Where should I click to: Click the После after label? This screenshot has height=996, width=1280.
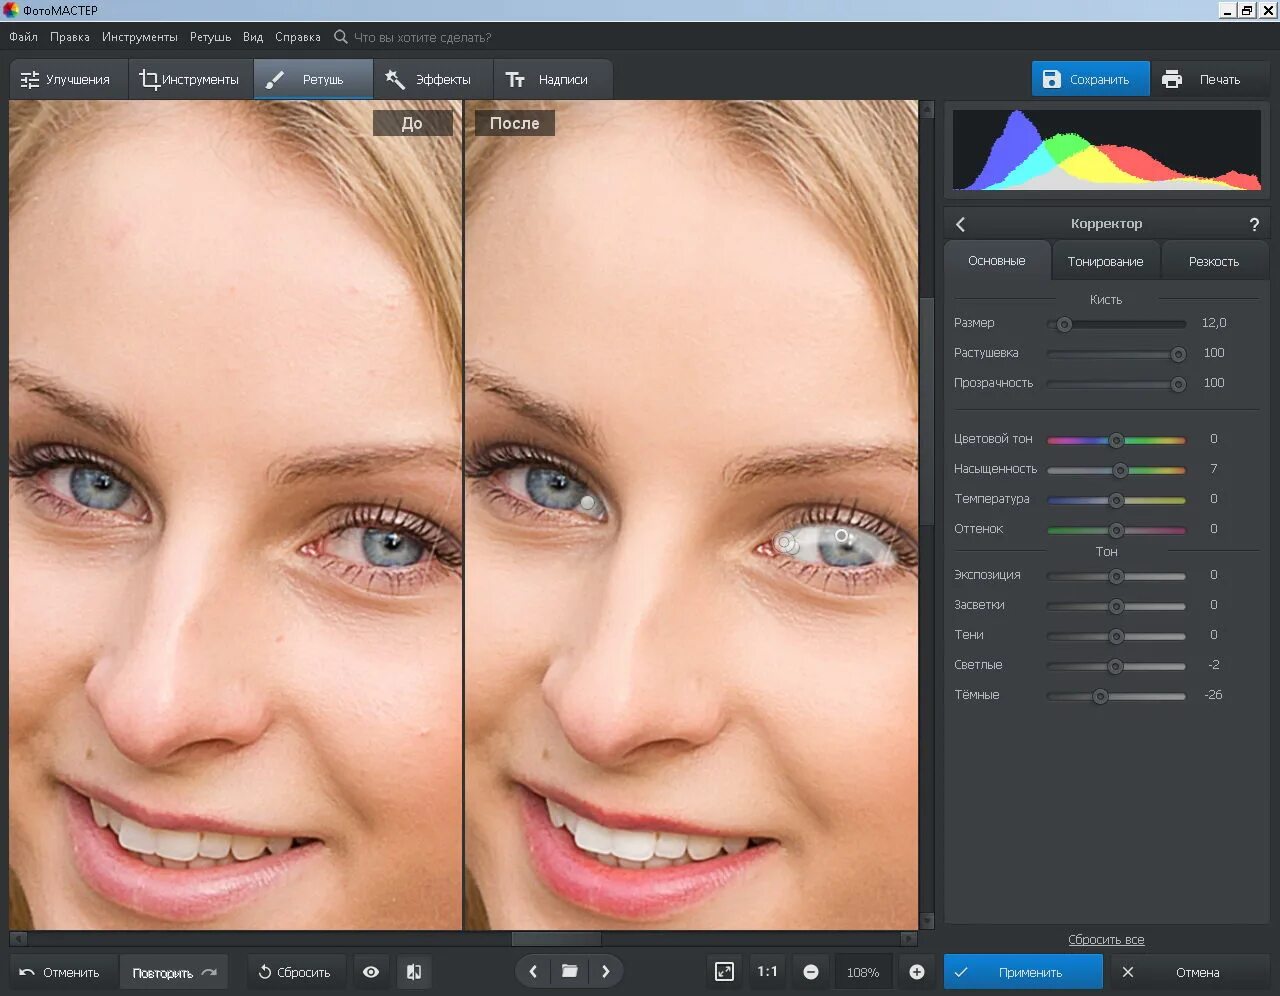(x=514, y=123)
